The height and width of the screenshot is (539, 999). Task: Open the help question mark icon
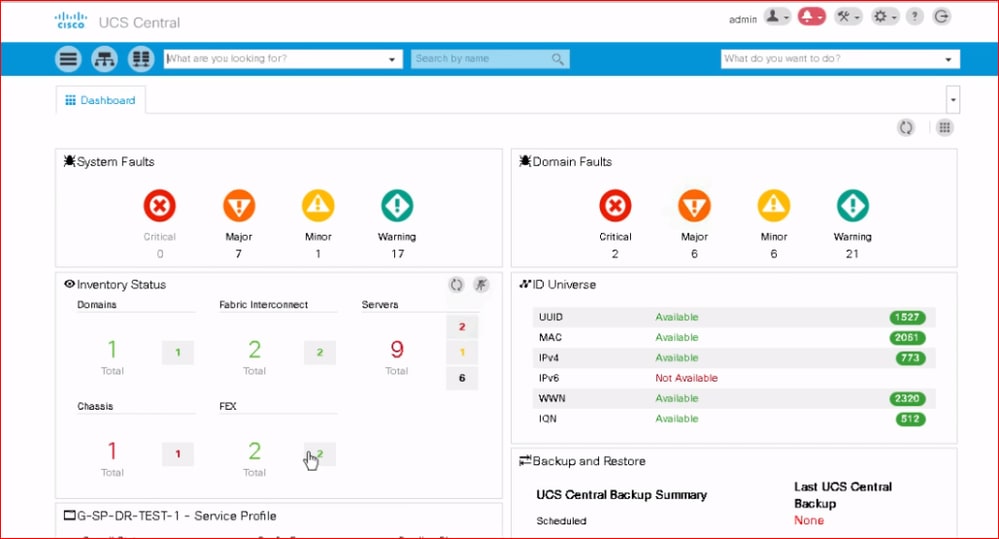[x=914, y=17]
